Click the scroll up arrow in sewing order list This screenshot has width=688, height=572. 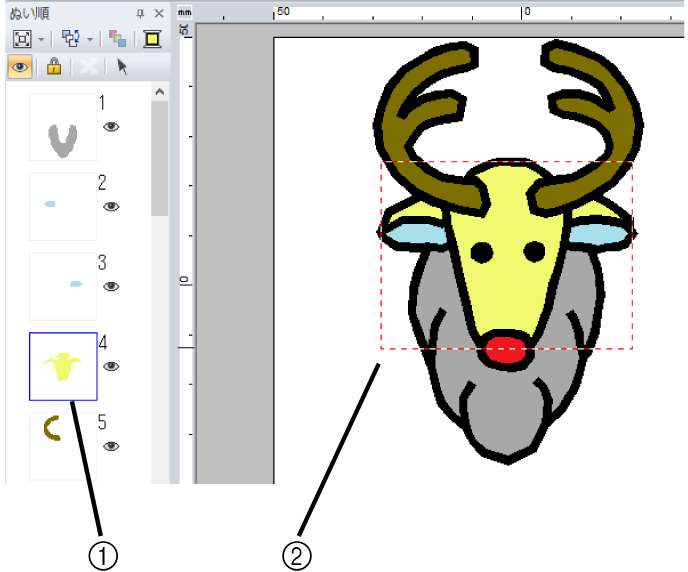pyautogui.click(x=160, y=92)
